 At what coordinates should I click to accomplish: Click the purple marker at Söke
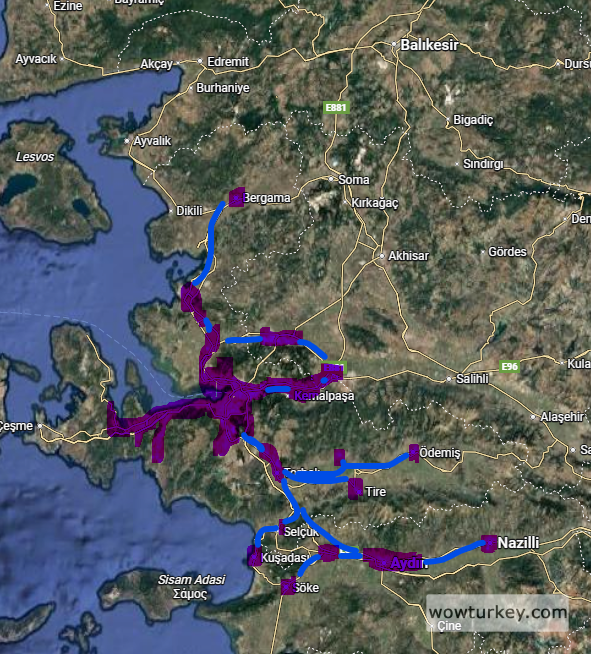(288, 586)
